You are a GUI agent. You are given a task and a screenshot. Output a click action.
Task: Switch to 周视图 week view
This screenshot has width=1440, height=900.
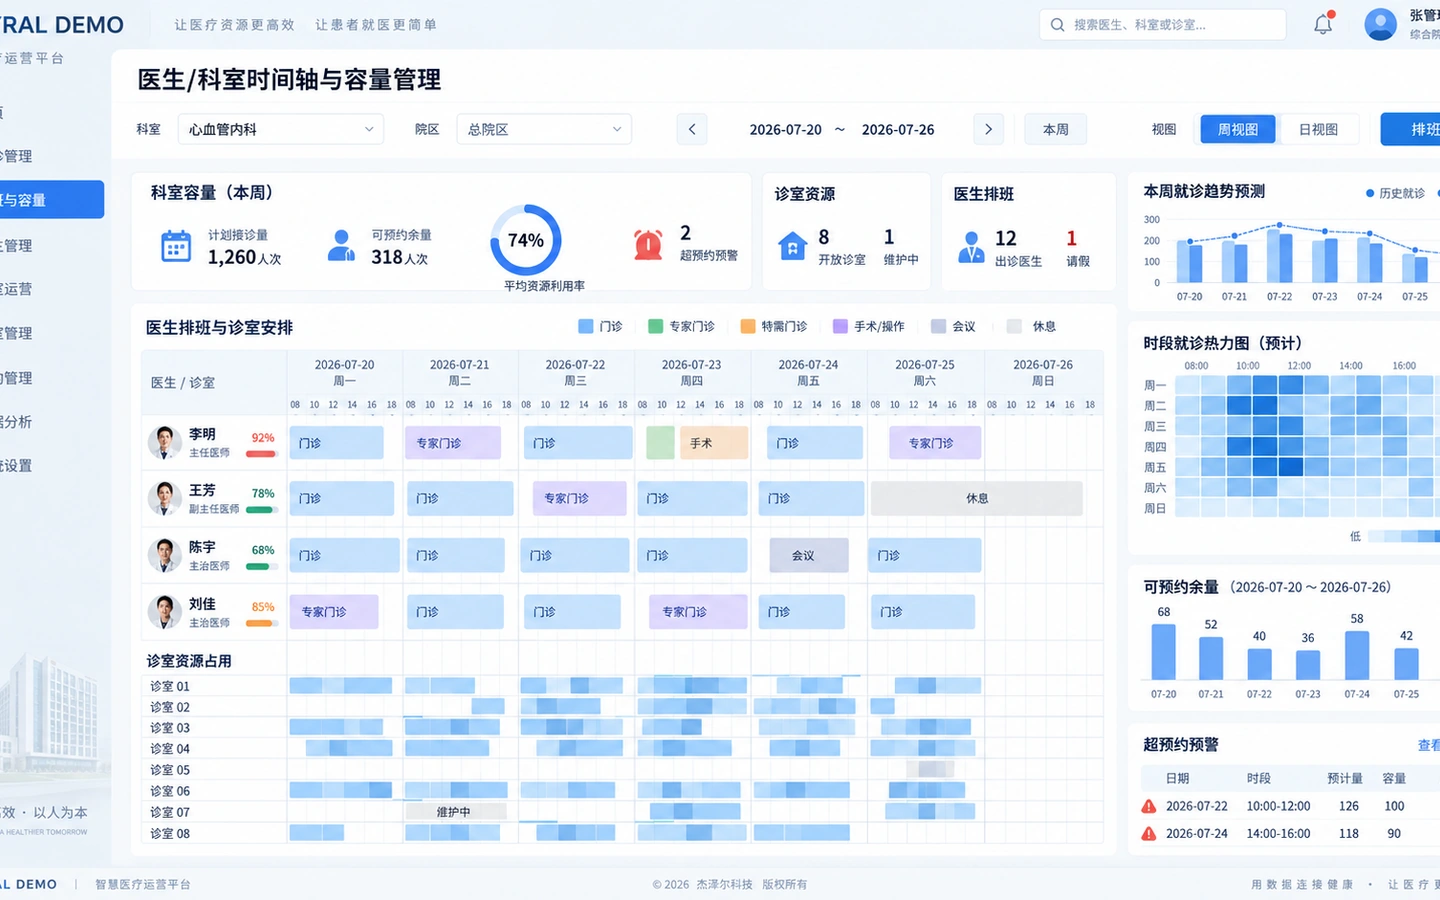pos(1238,129)
